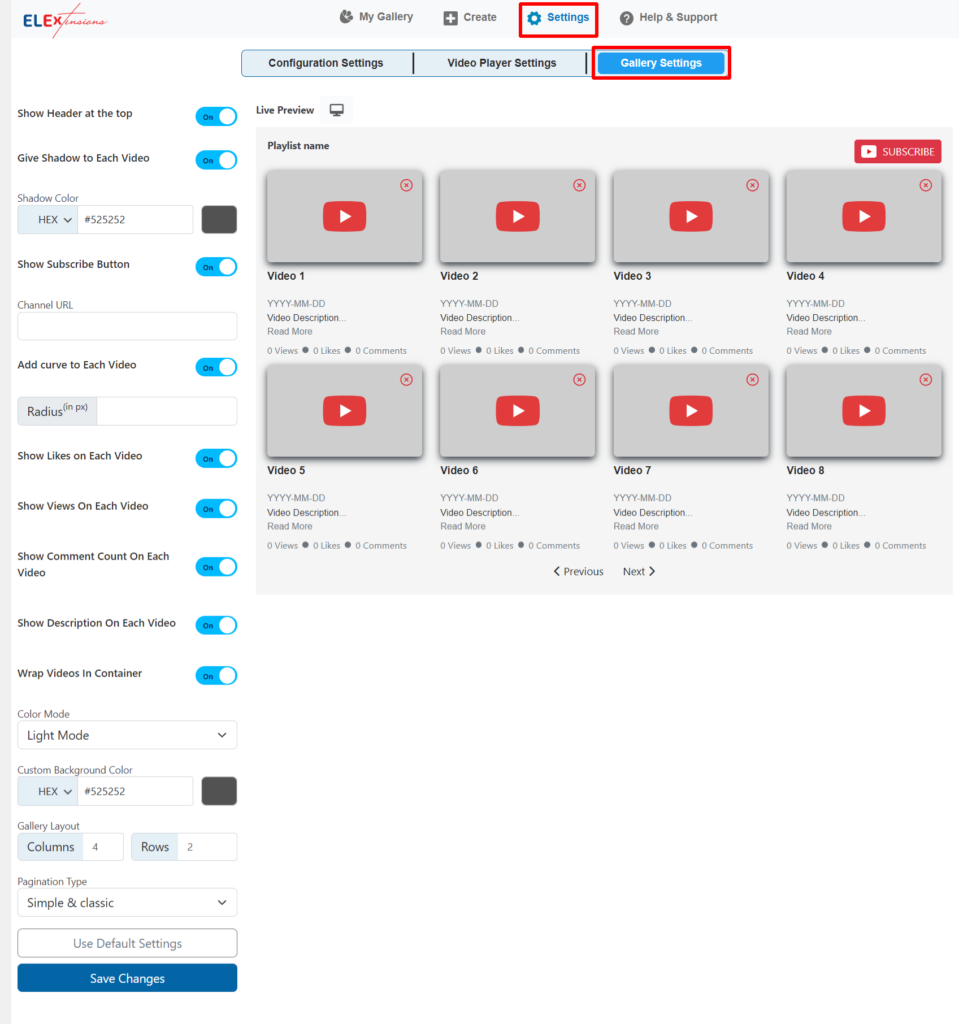Click Use Default Settings button
This screenshot has height=1024, width=959.
[127, 944]
